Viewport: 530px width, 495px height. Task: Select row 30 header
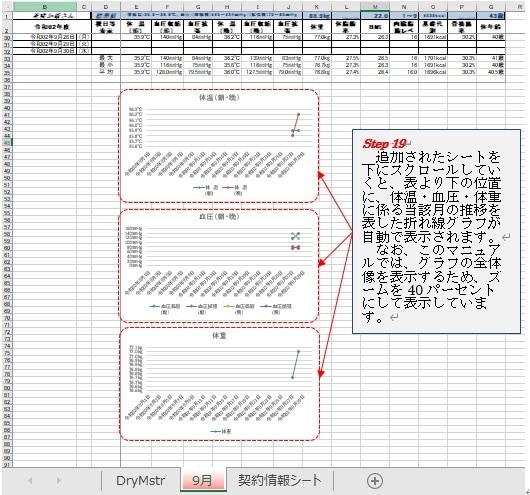pyautogui.click(x=7, y=37)
